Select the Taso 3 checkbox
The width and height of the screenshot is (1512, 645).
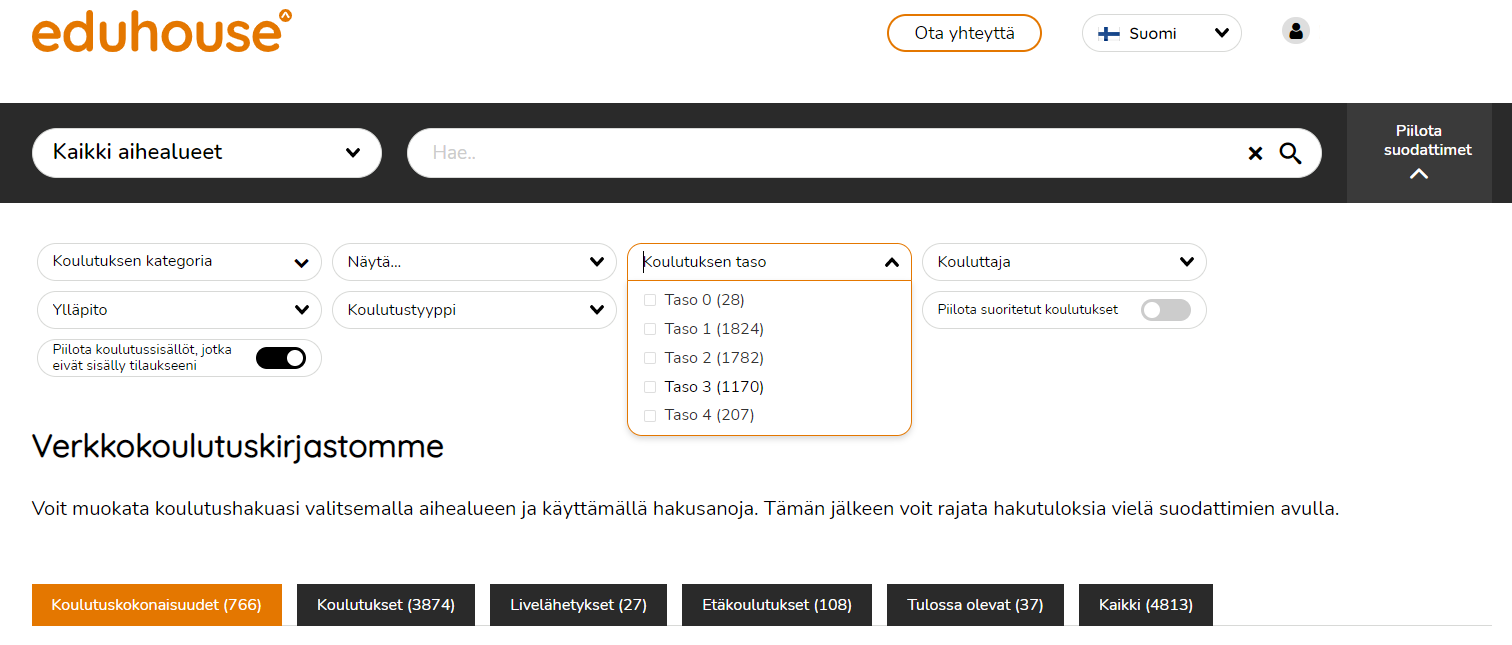tap(650, 387)
